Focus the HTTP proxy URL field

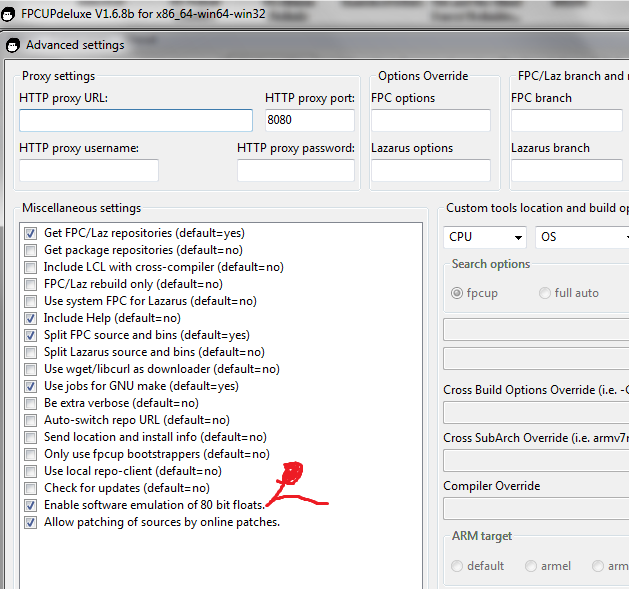[x=136, y=120]
